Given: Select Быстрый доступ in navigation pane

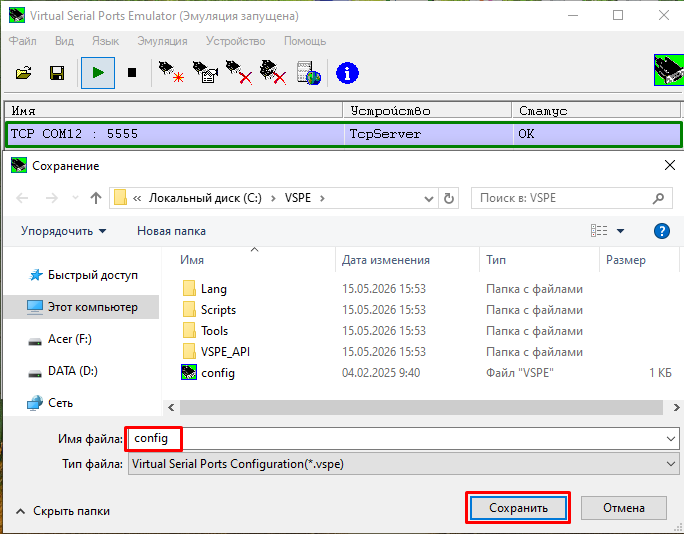Looking at the screenshot, I should point(84,275).
